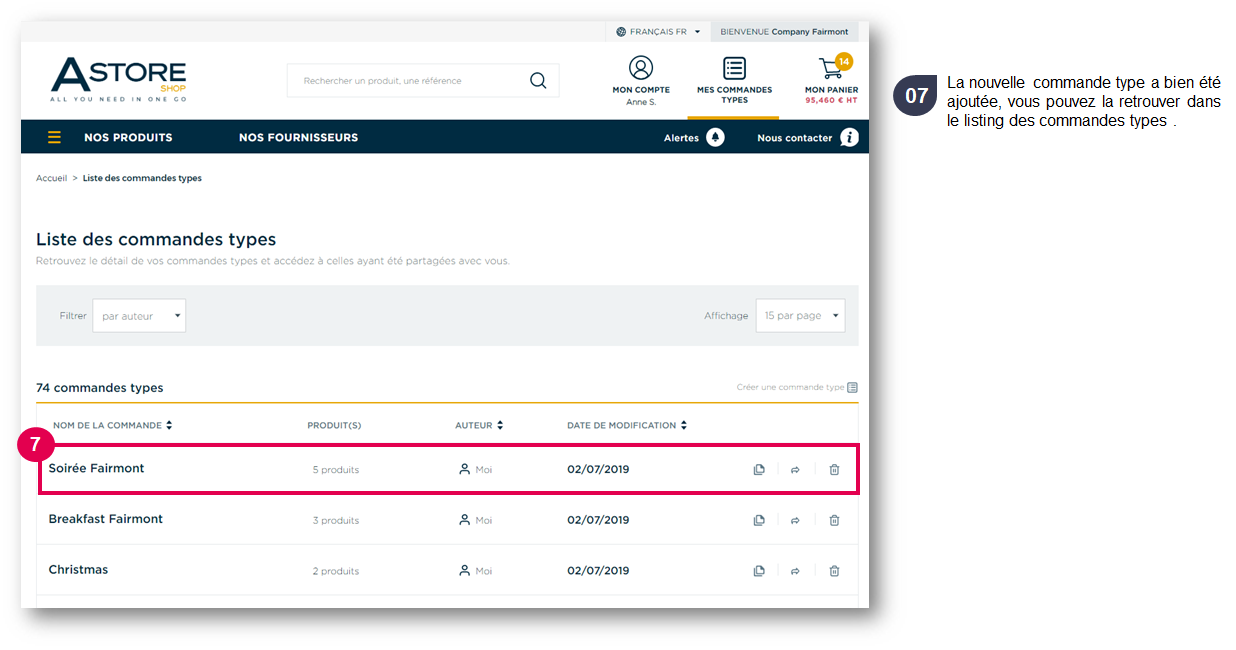Click 2 produits in Christmas row

pyautogui.click(x=336, y=572)
